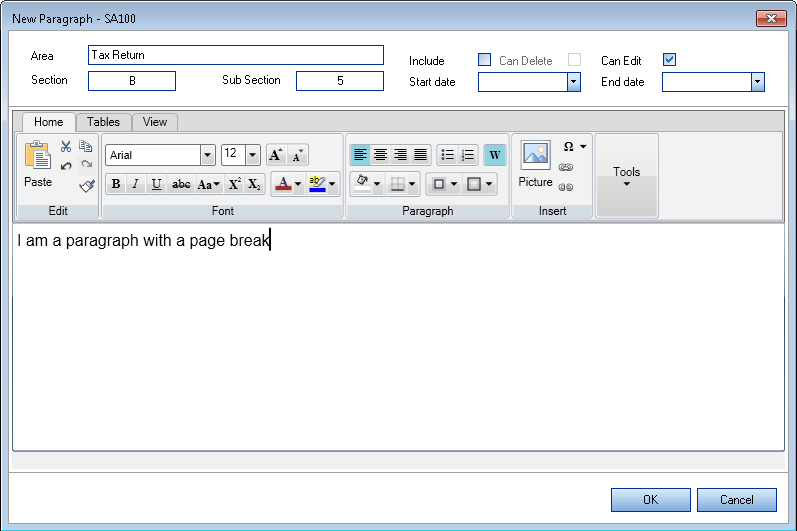This screenshot has width=797, height=531.
Task: Click the Area field with Tax Return
Action: tap(236, 55)
